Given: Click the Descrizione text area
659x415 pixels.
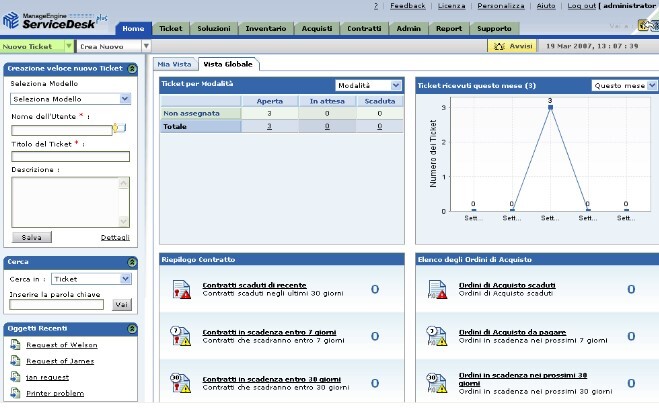Looking at the screenshot, I should pos(71,202).
